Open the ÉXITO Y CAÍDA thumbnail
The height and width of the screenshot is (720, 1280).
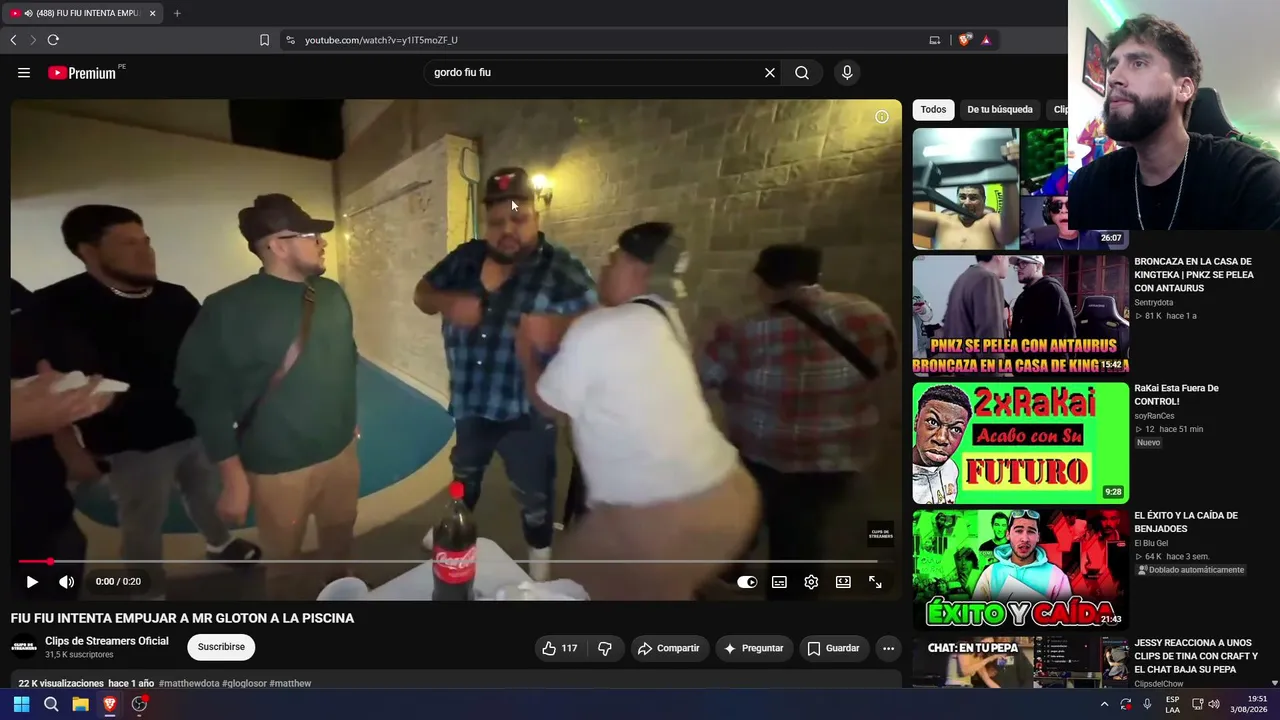(x=1021, y=569)
